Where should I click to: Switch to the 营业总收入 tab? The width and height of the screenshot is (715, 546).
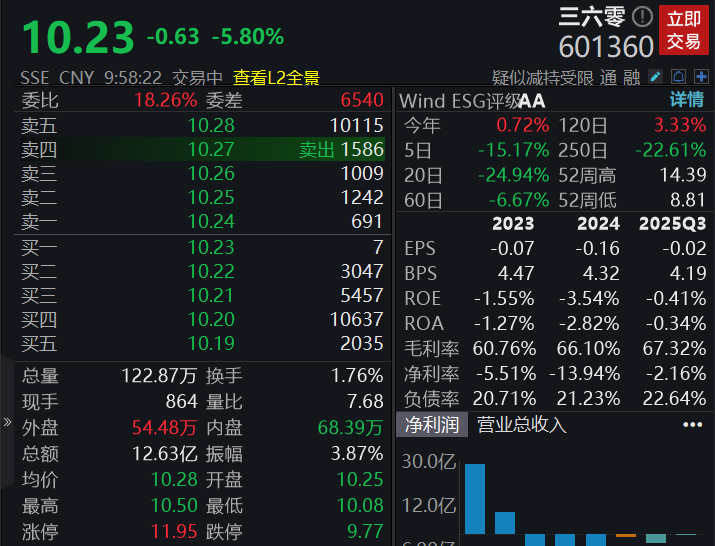click(x=521, y=425)
